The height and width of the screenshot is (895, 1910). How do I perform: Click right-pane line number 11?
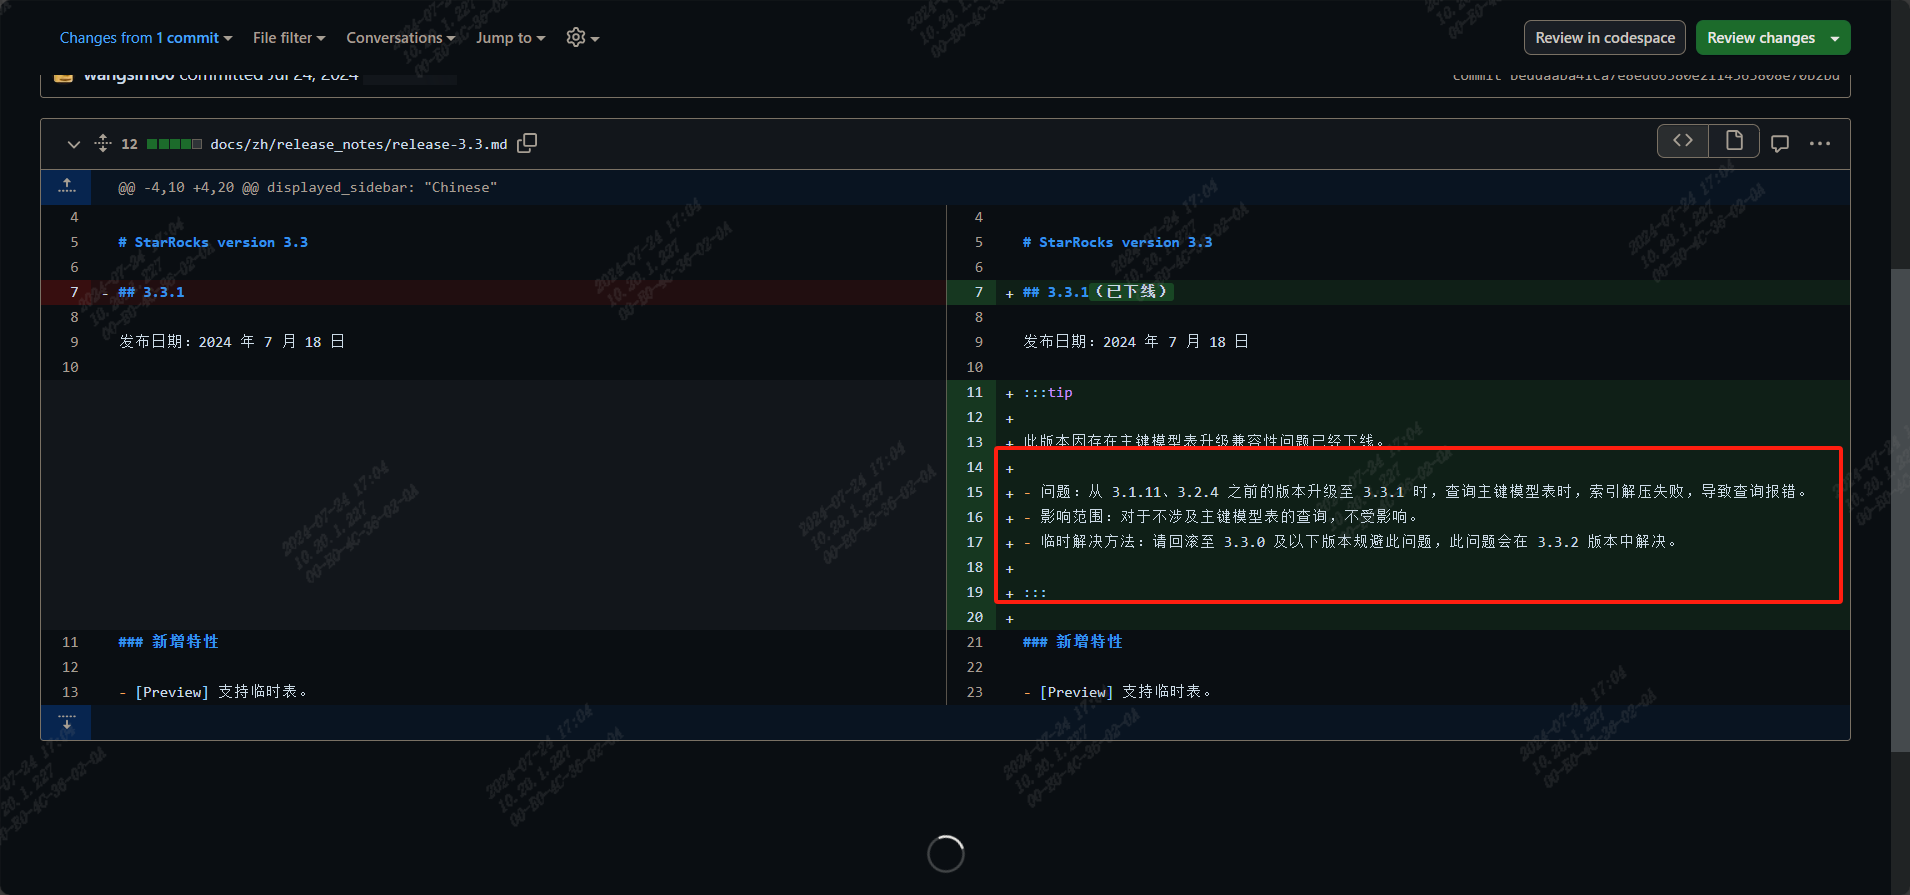(x=974, y=392)
